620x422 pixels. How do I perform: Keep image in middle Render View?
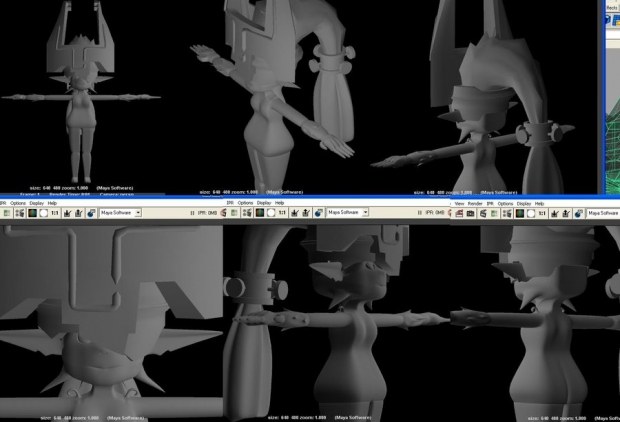pyautogui.click(x=295, y=213)
